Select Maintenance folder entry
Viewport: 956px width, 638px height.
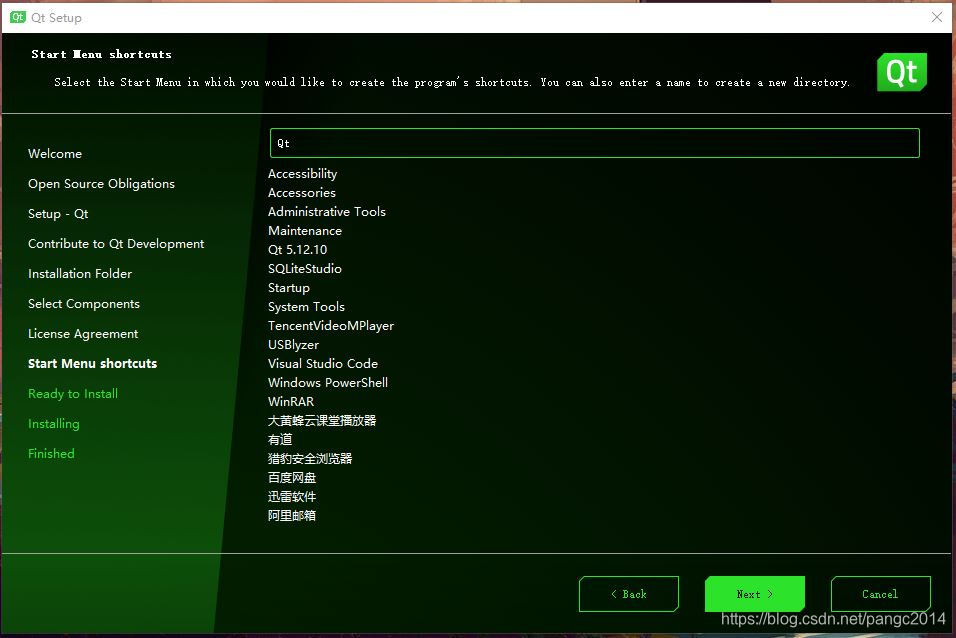[x=305, y=231]
